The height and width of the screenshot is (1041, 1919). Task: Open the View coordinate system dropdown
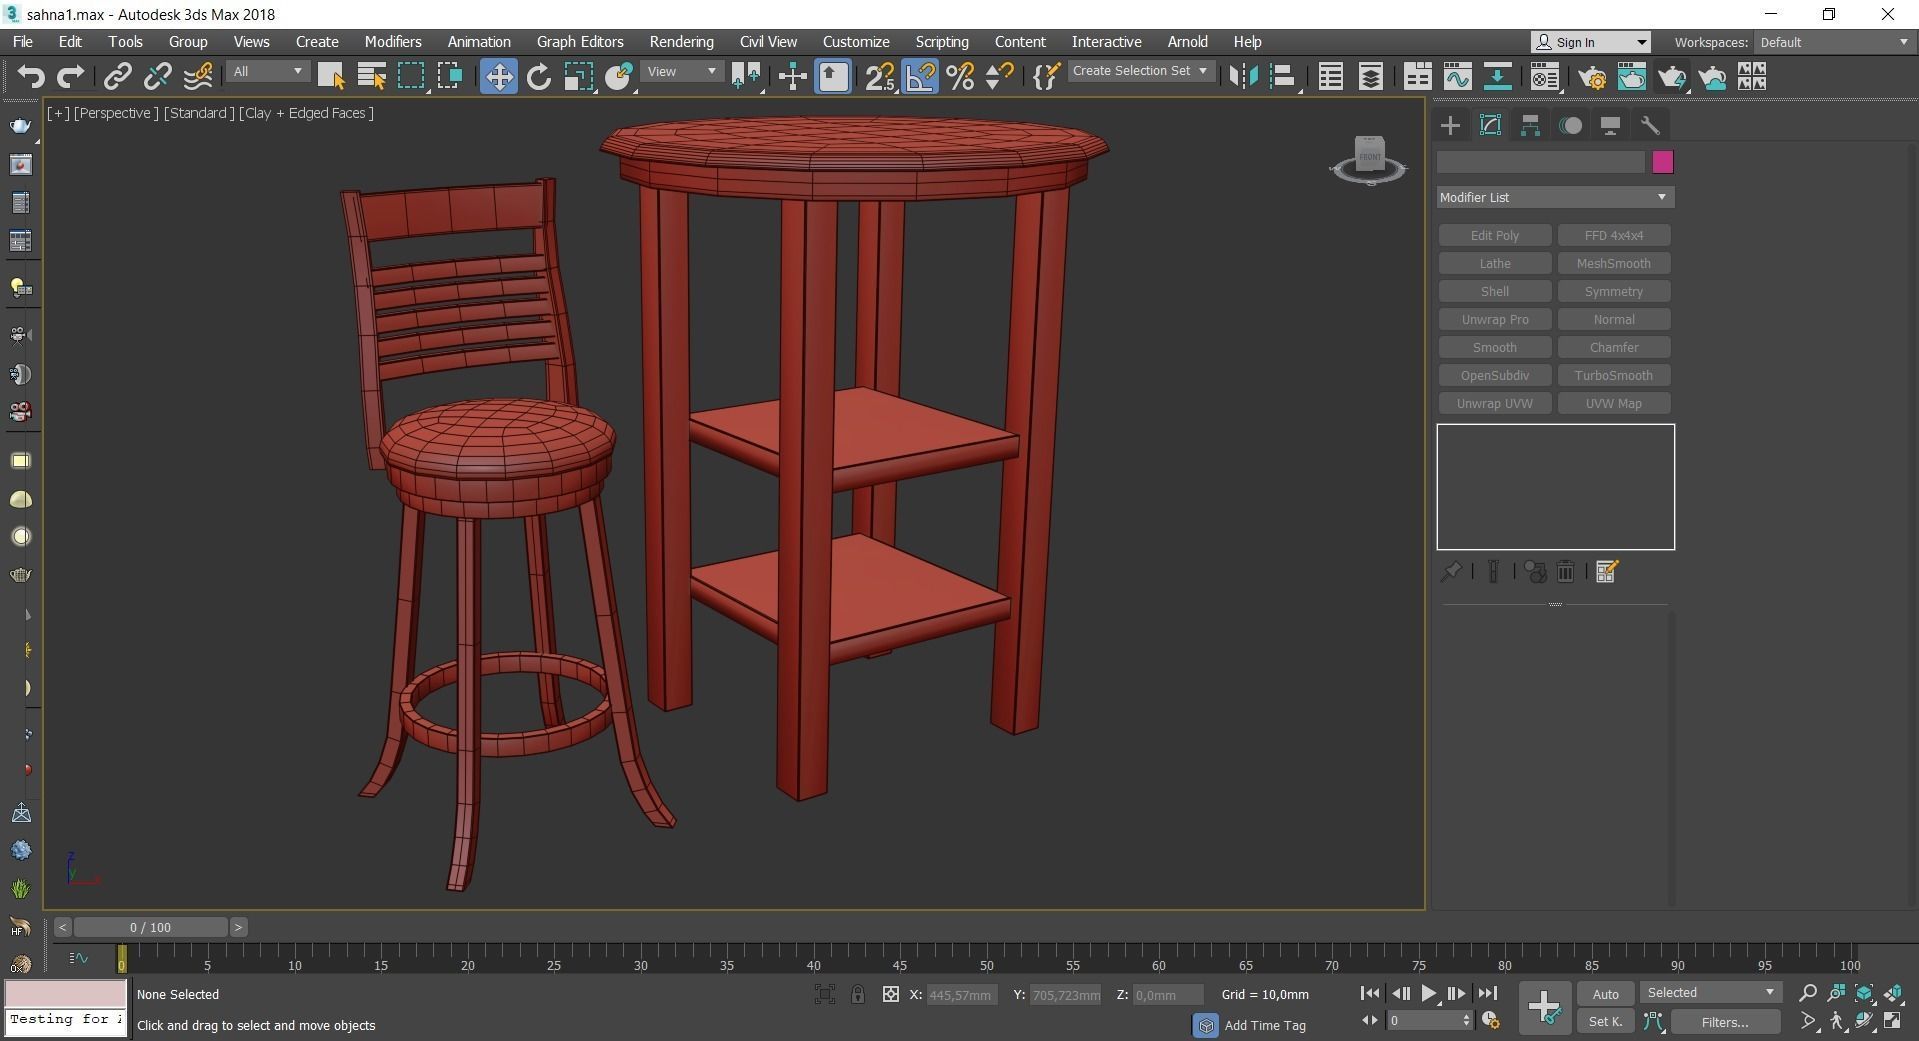[x=681, y=72]
